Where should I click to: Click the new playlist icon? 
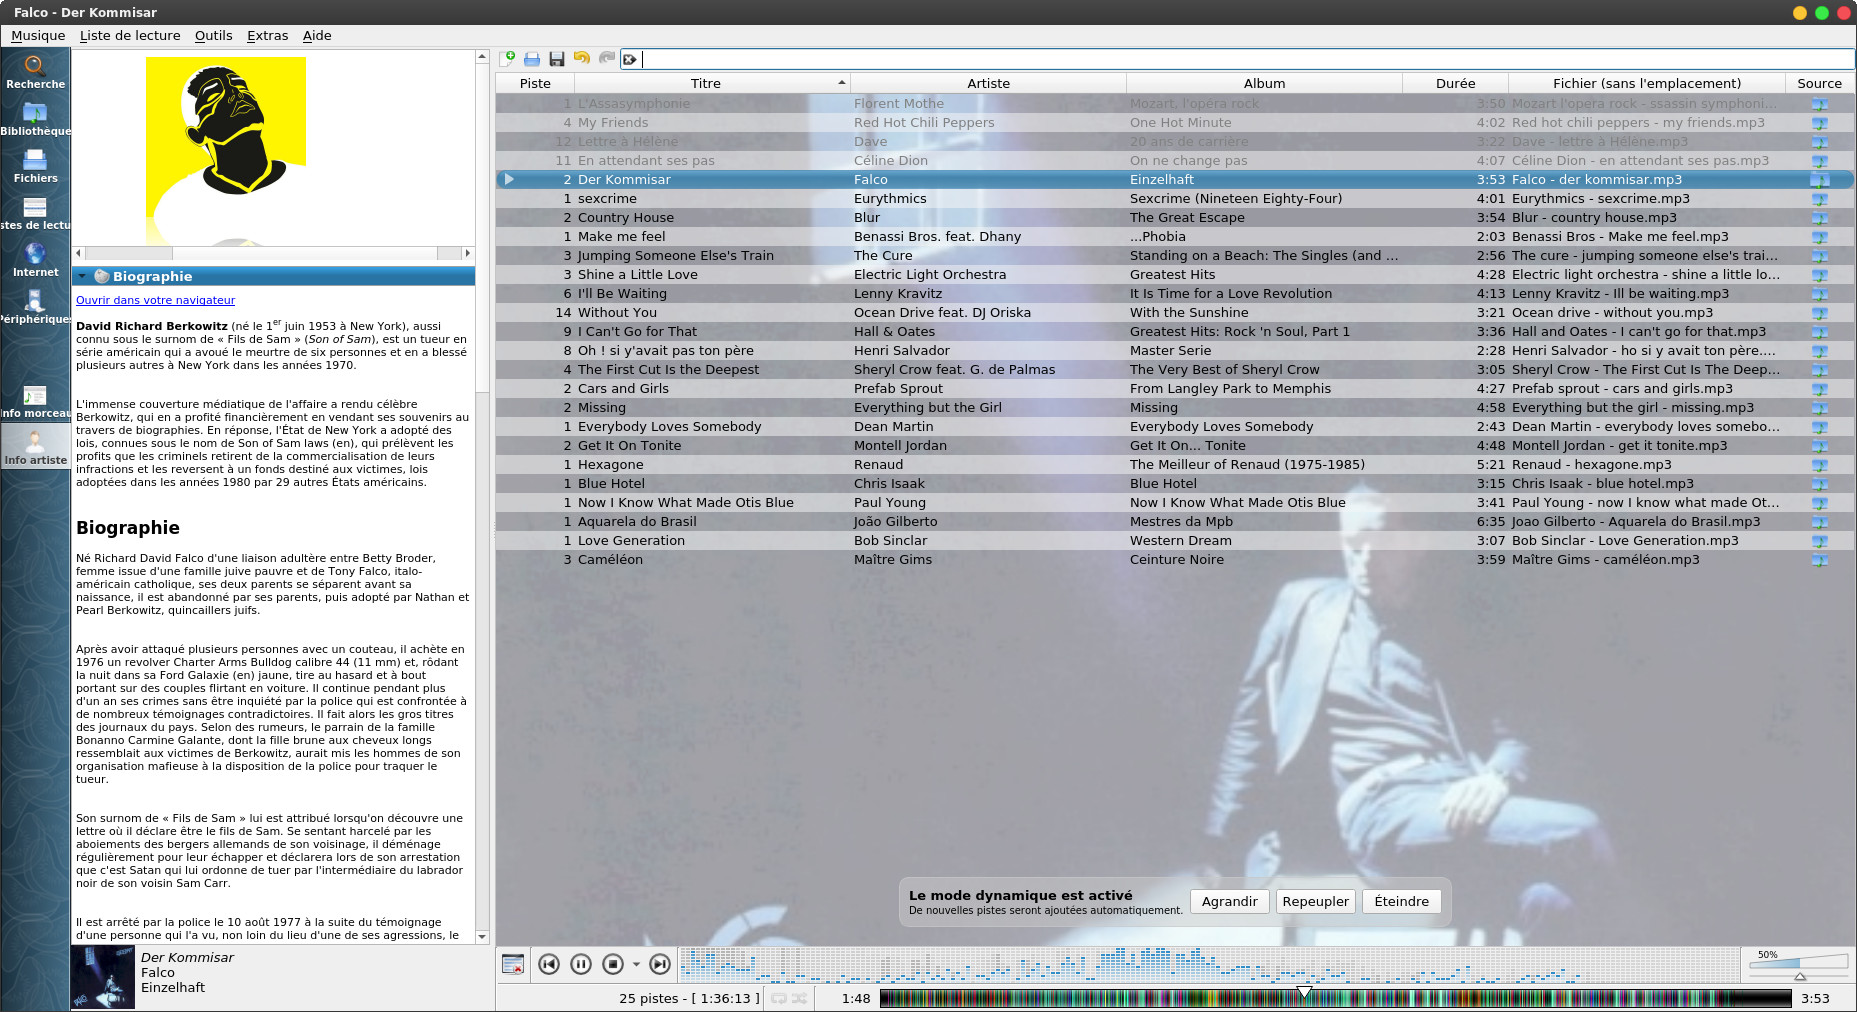tap(508, 59)
